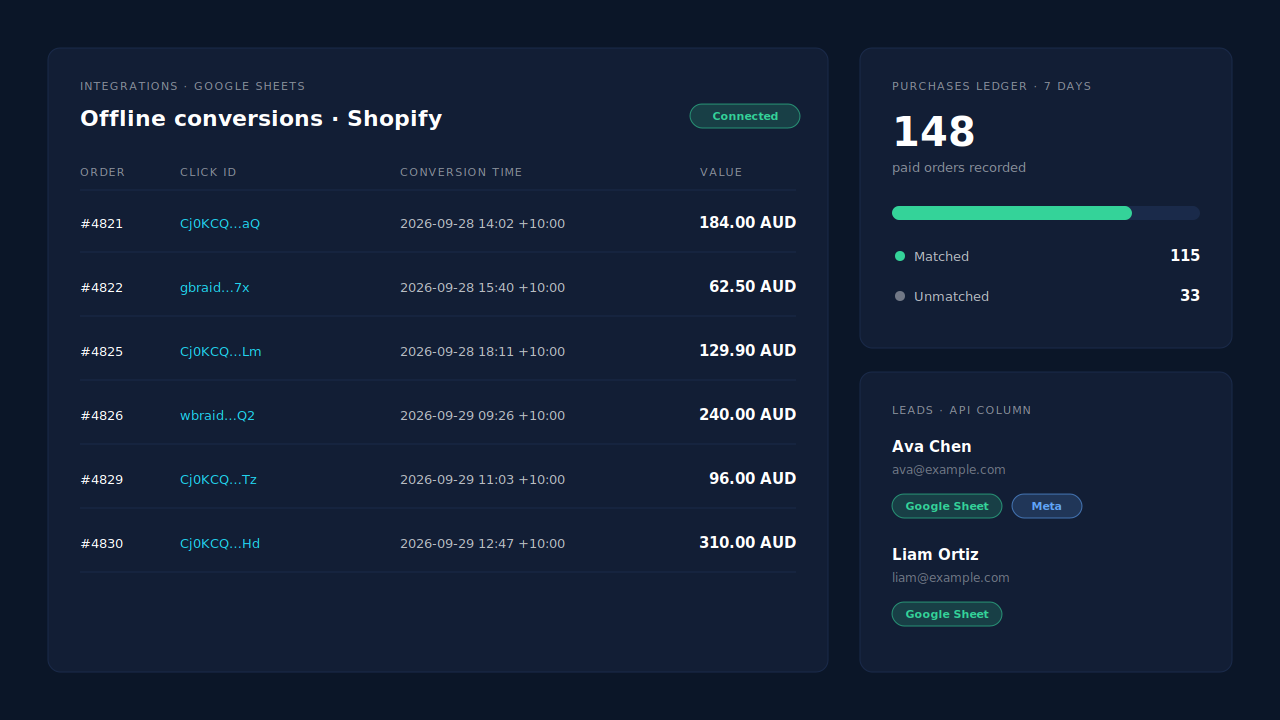The height and width of the screenshot is (720, 1280).
Task: Click conversion time 2026-09-28 14:02 +10:00
Action: point(482,224)
